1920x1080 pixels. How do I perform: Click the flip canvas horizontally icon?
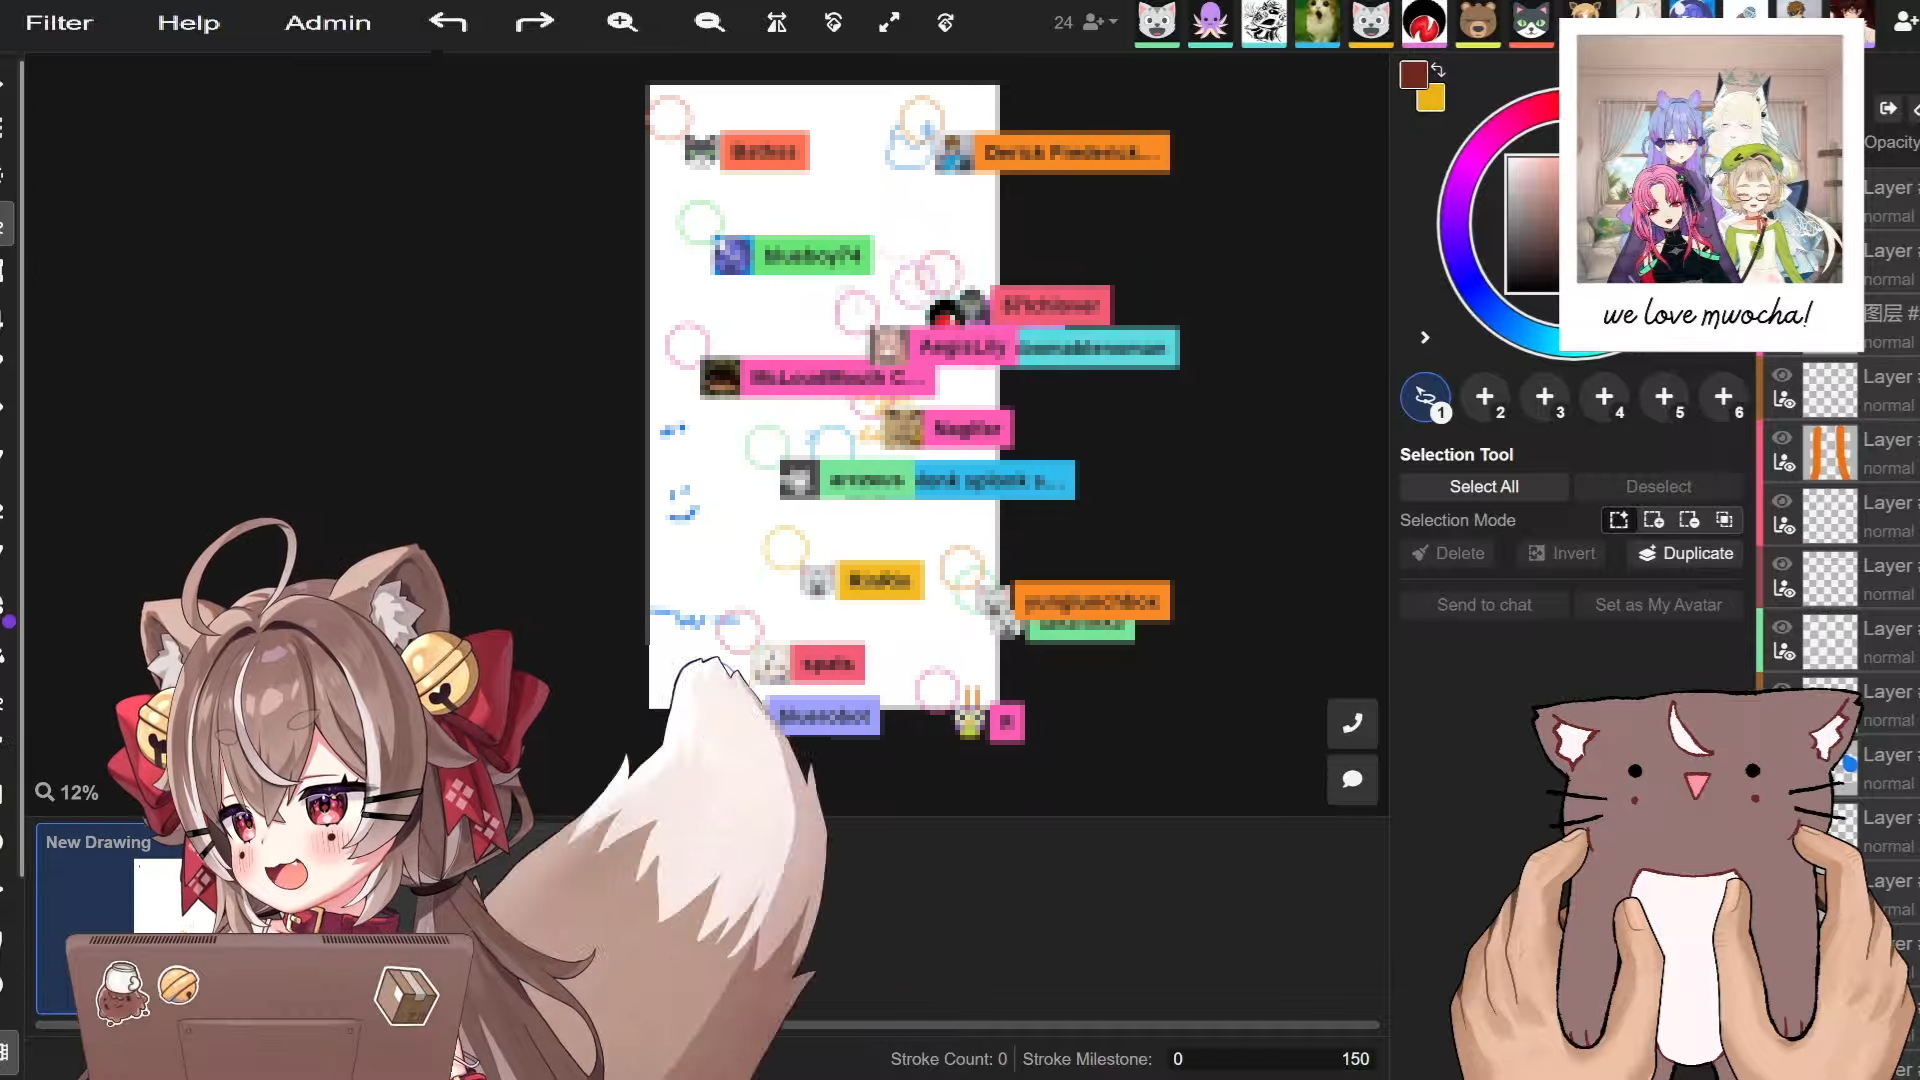pyautogui.click(x=777, y=22)
